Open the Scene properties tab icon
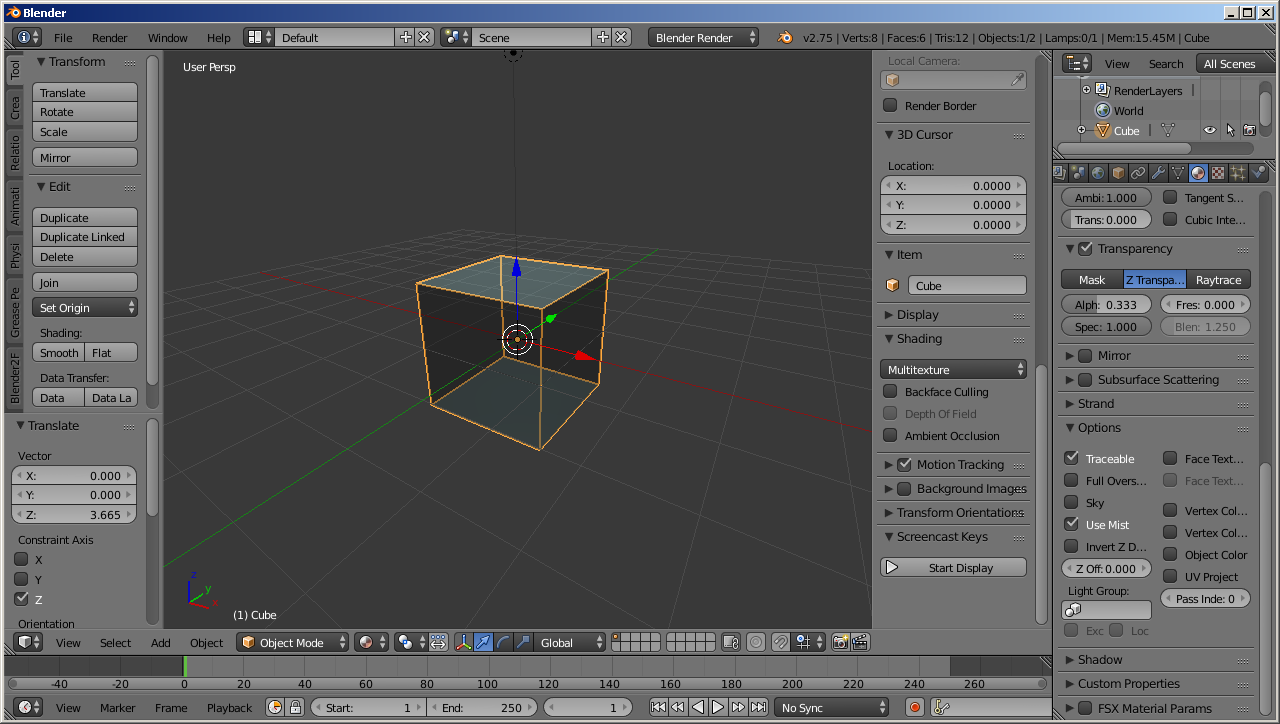 point(1078,173)
